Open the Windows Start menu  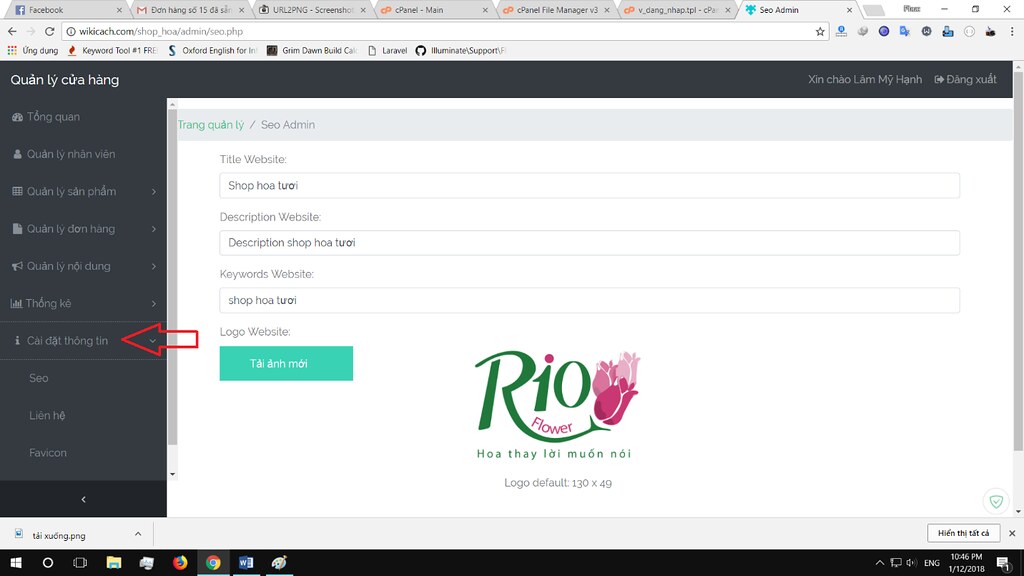[16, 562]
